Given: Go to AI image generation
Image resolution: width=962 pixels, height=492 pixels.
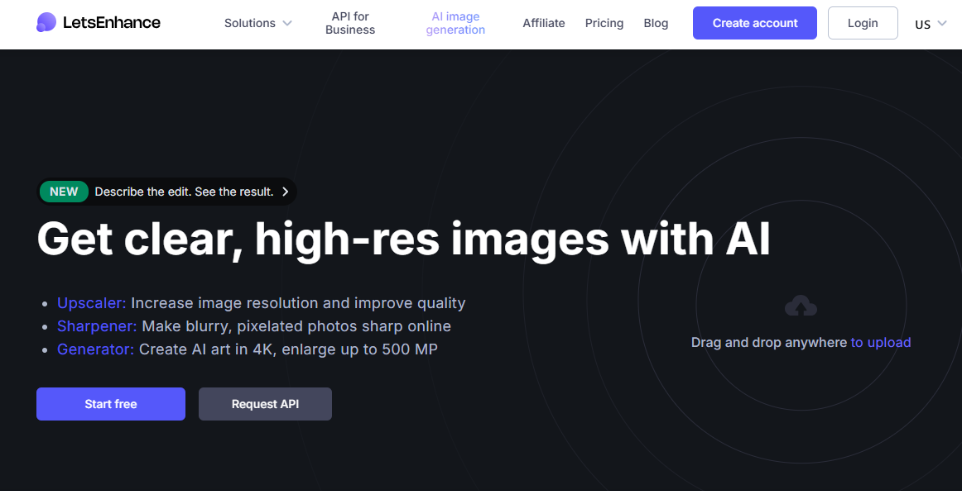Looking at the screenshot, I should point(455,23).
